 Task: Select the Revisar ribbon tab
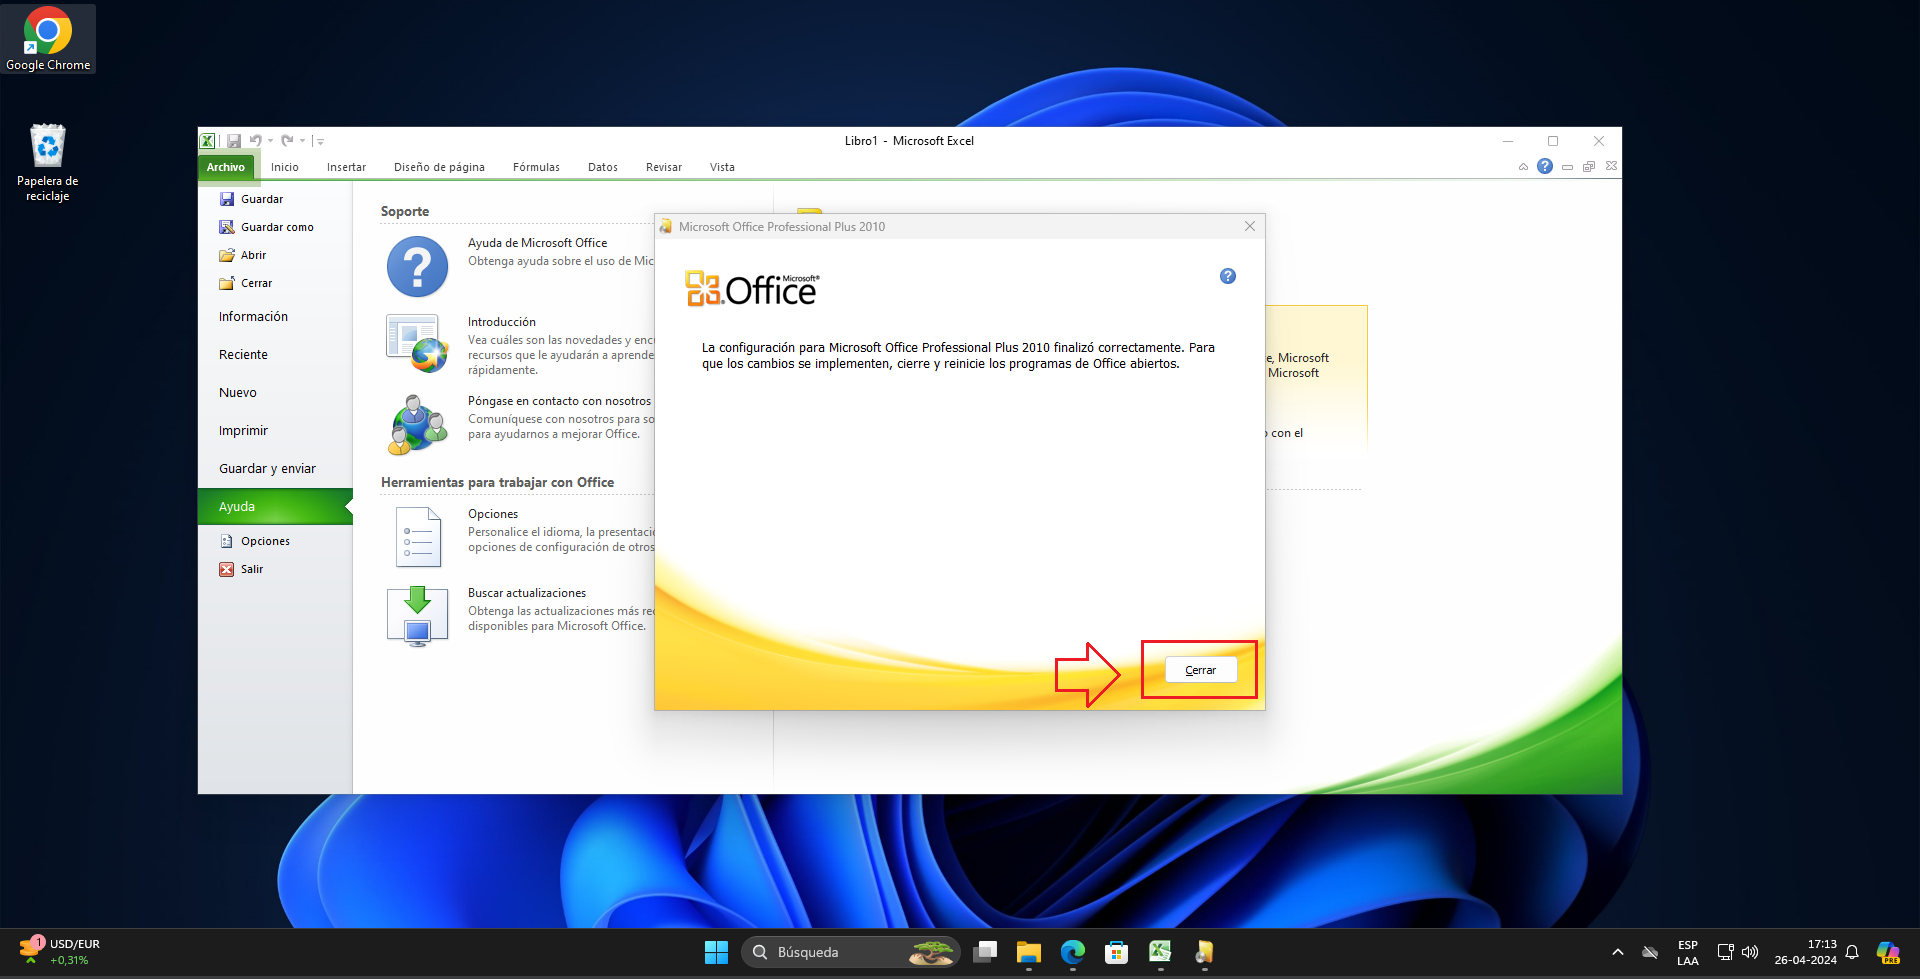[x=664, y=167]
